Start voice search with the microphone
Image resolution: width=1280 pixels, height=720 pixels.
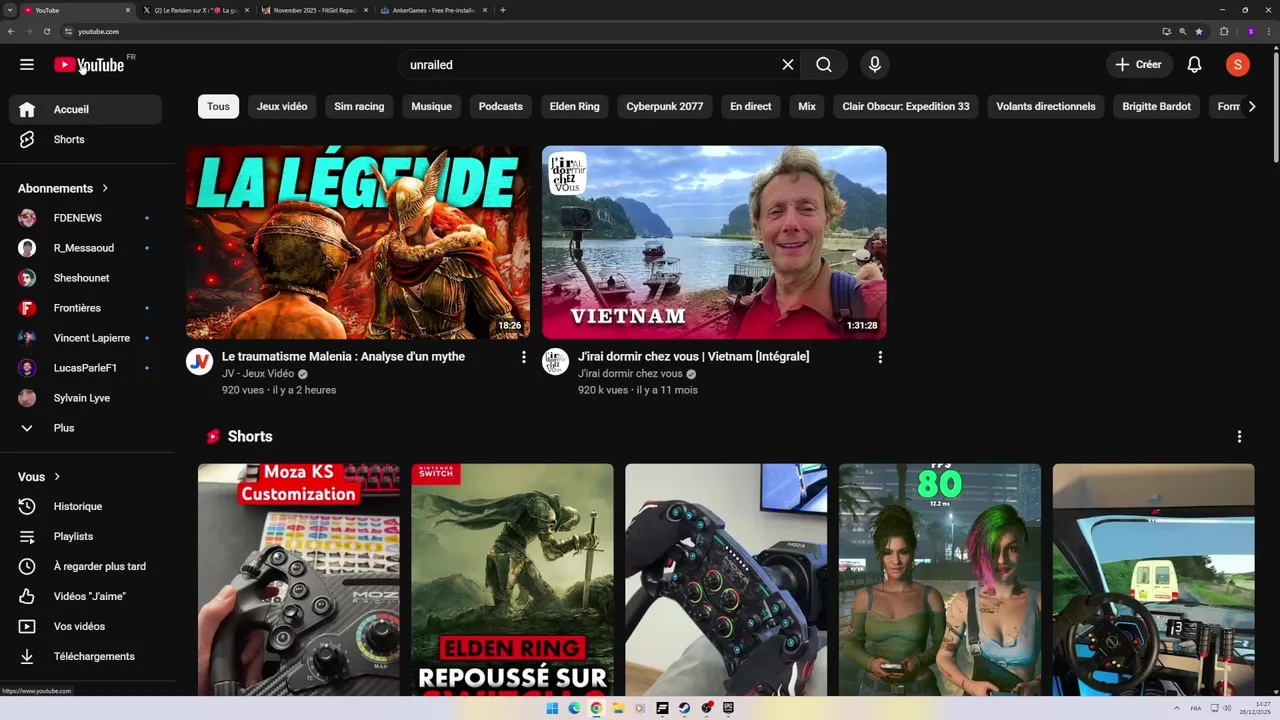tap(875, 65)
